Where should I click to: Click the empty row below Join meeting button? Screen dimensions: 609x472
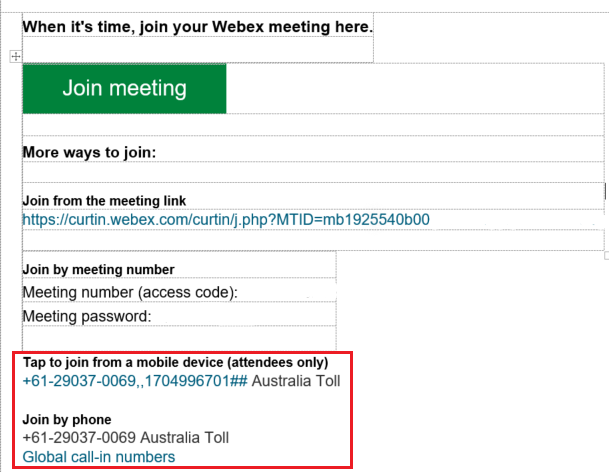click(x=312, y=124)
